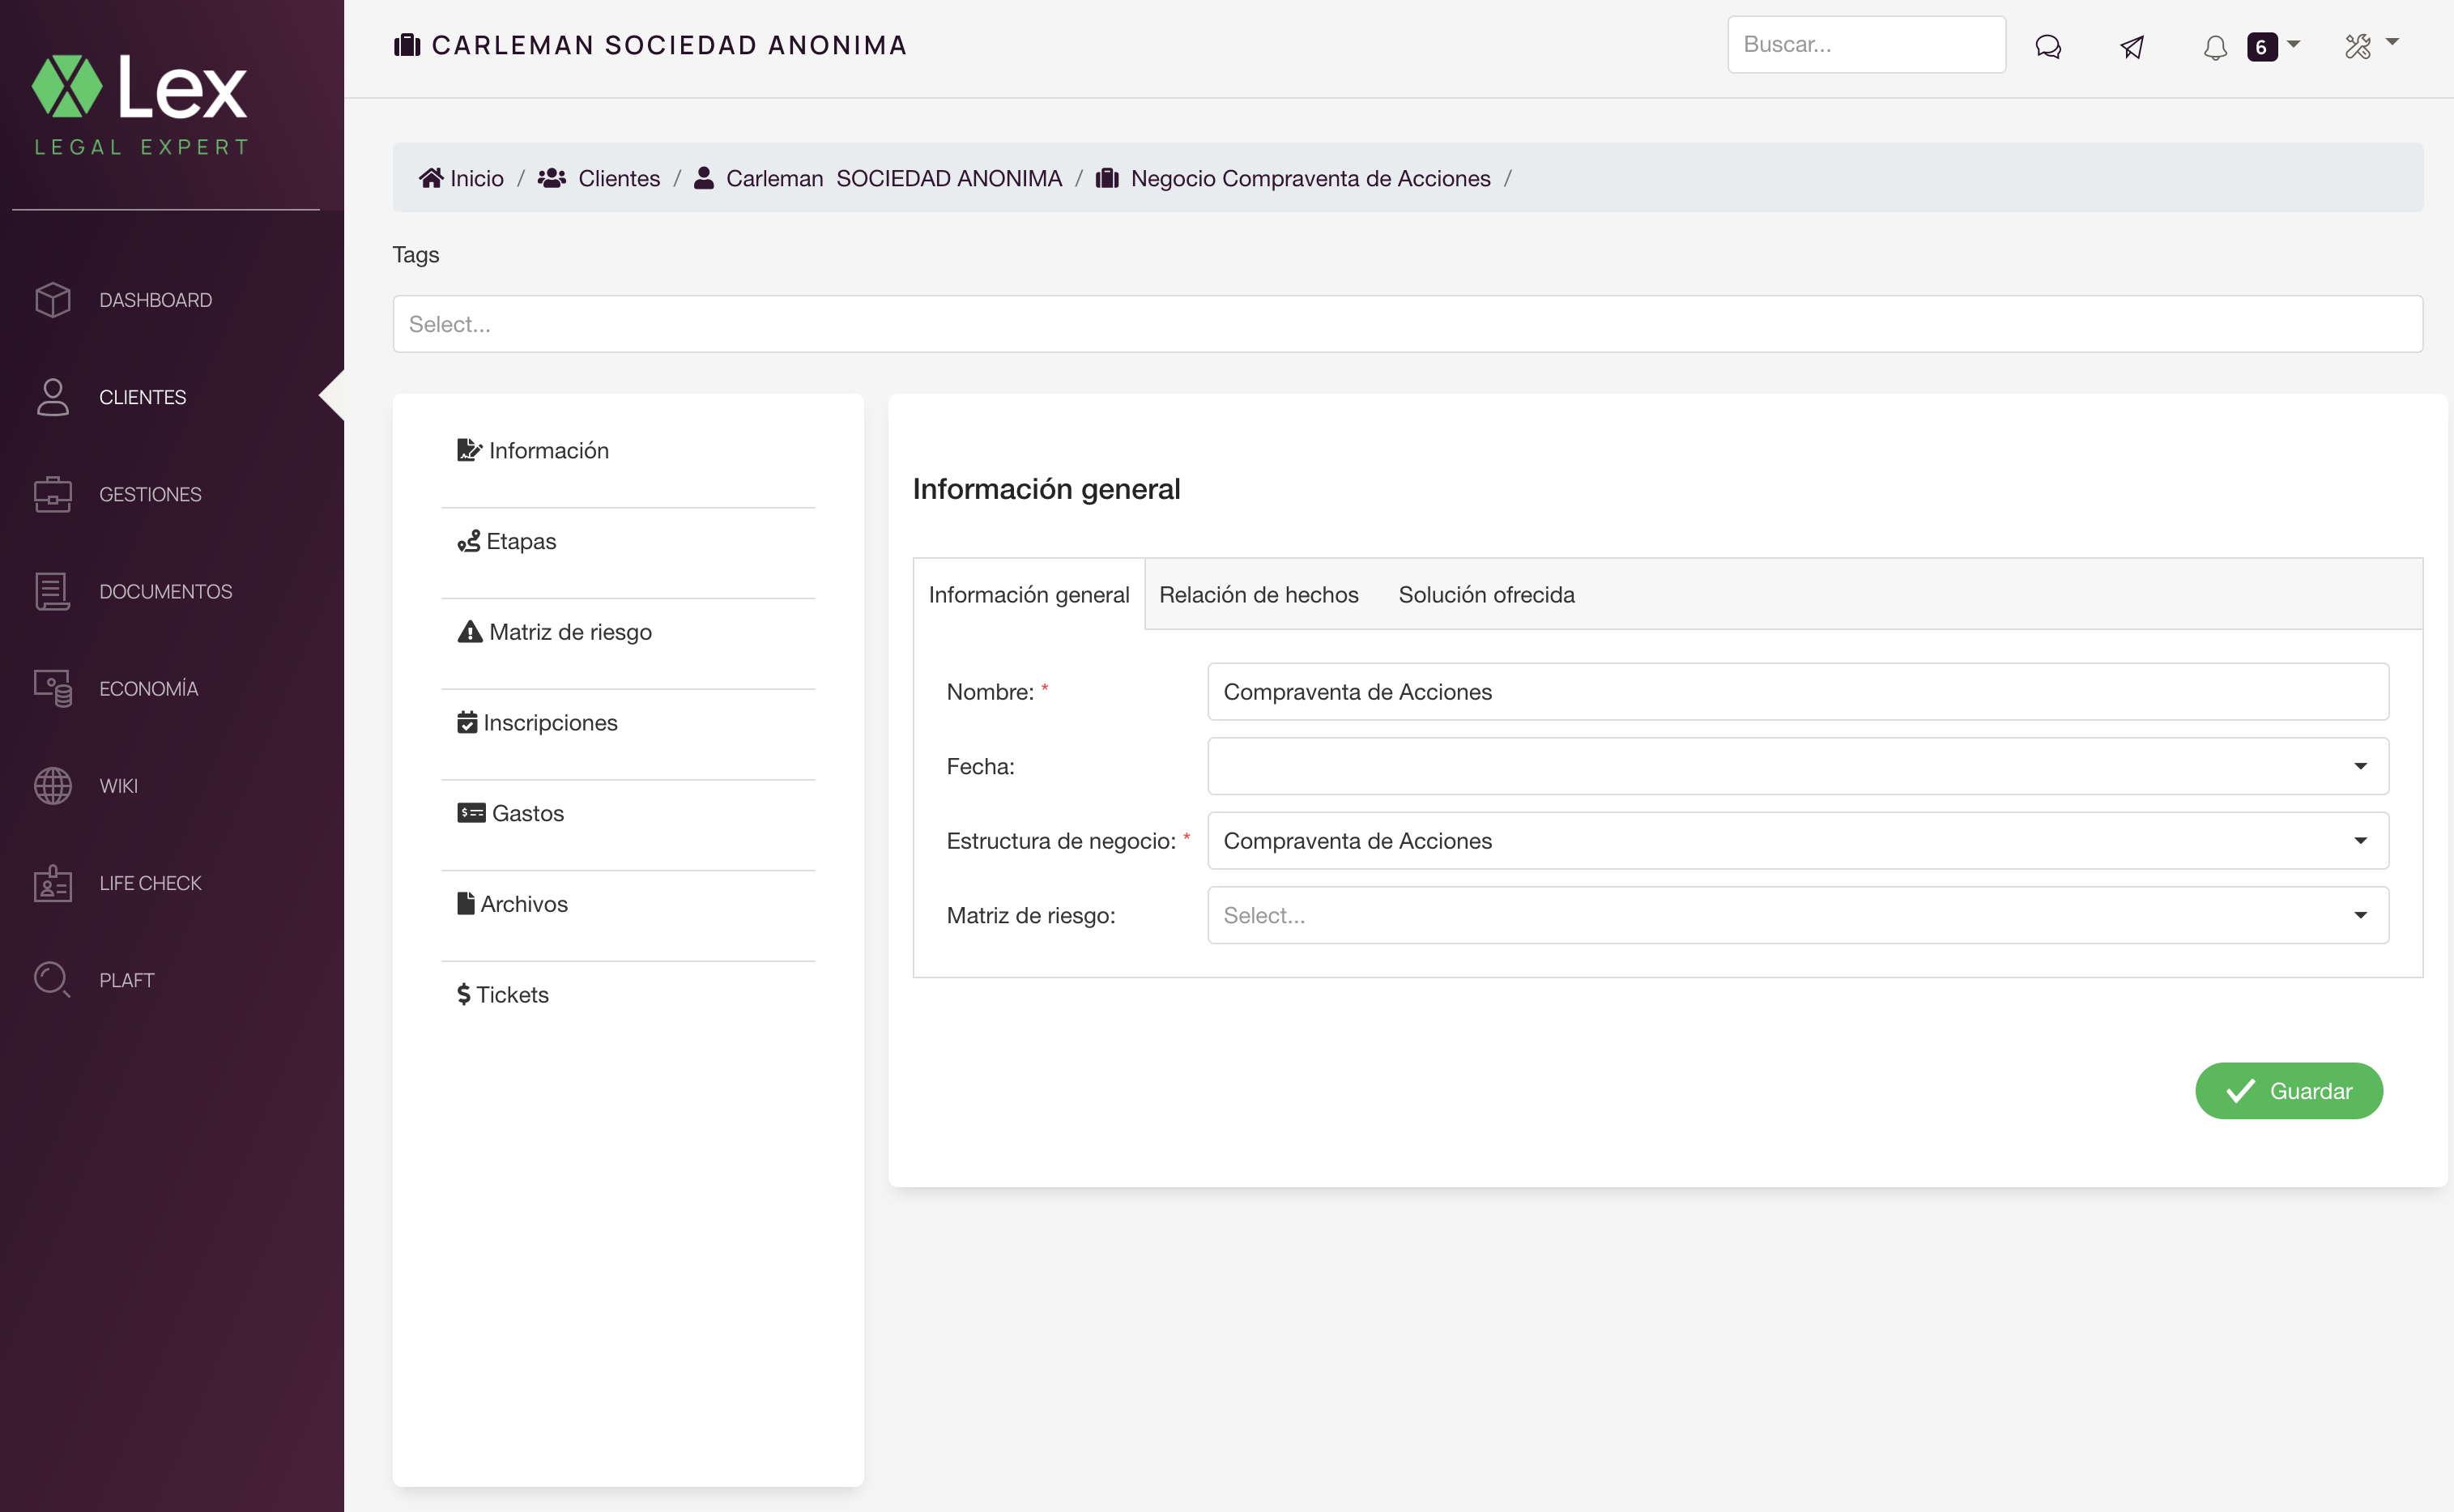Screen dimensions: 2454x1512
Task: Click the Wiki globe icon
Action: pos(52,786)
